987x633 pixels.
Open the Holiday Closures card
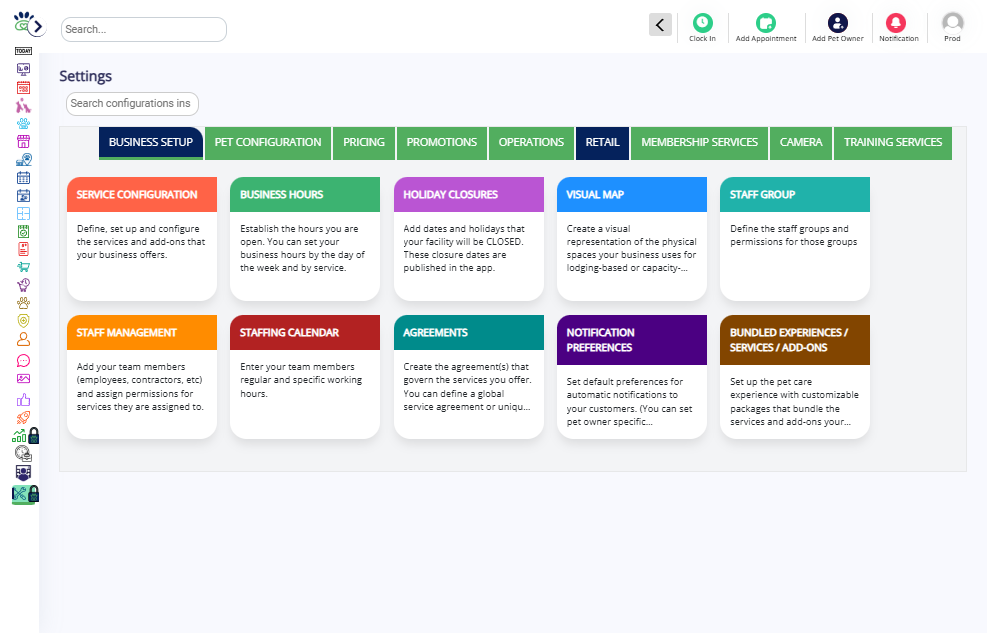(x=469, y=238)
